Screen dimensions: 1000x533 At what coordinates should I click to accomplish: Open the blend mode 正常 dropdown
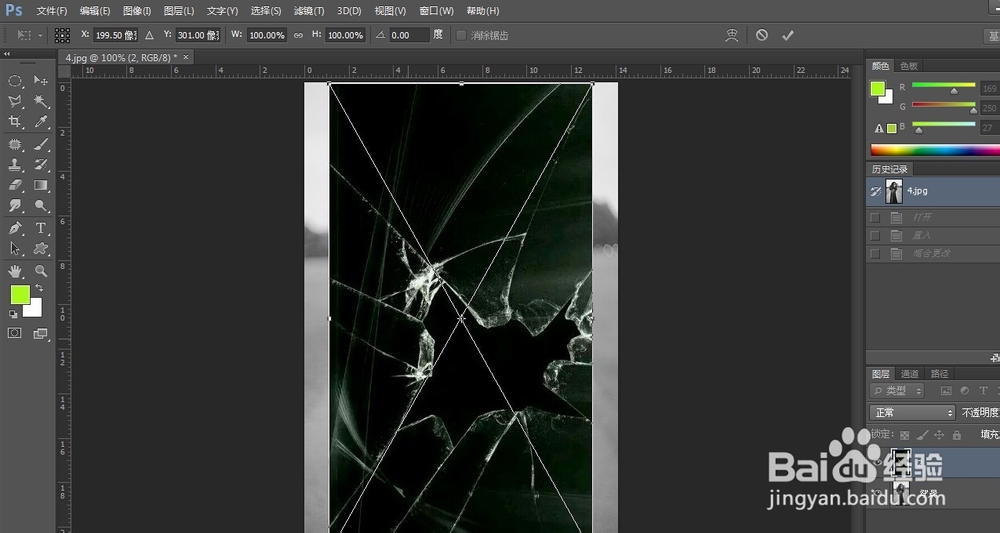pos(912,413)
